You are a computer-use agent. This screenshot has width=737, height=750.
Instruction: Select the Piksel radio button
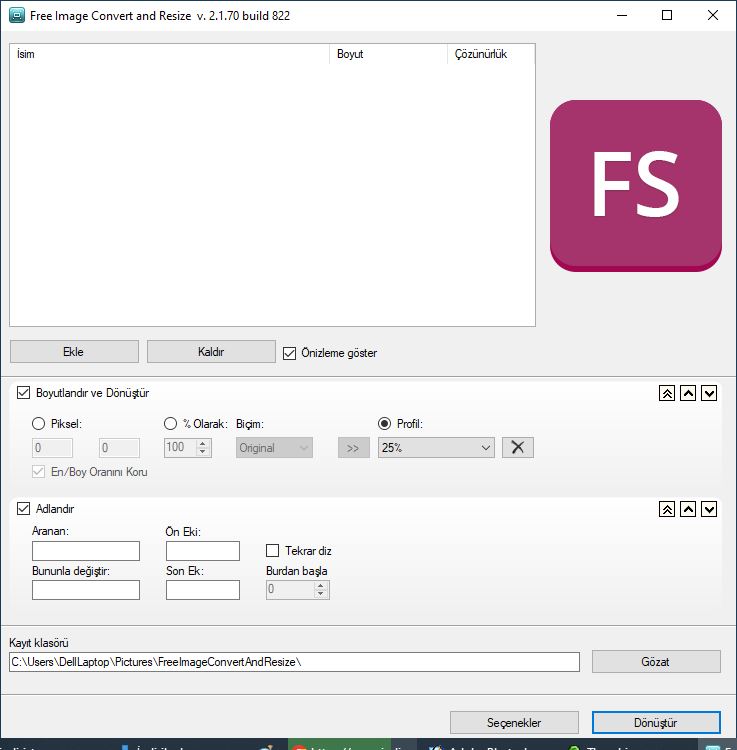click(38, 424)
